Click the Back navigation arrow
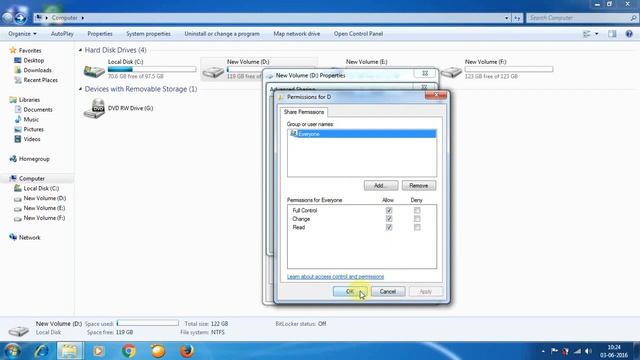Screen dimensions: 640x360 tap(7, 18)
